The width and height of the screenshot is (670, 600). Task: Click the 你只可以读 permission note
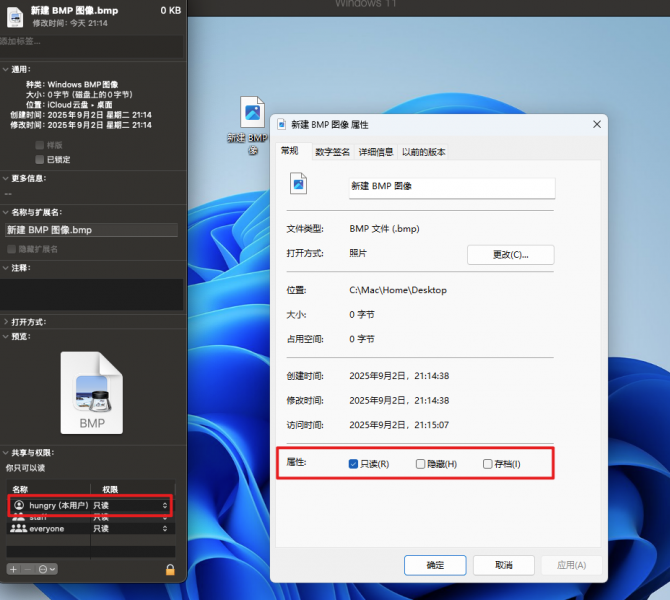[25, 468]
